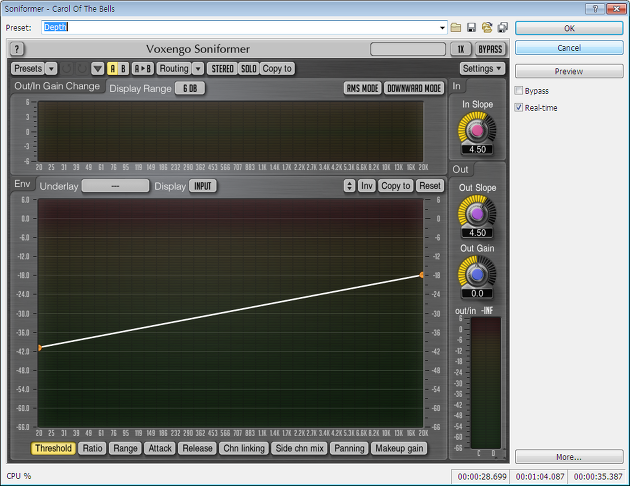The width and height of the screenshot is (630, 486).
Task: Toggle DOWNWARD MODE
Action: pos(414,88)
